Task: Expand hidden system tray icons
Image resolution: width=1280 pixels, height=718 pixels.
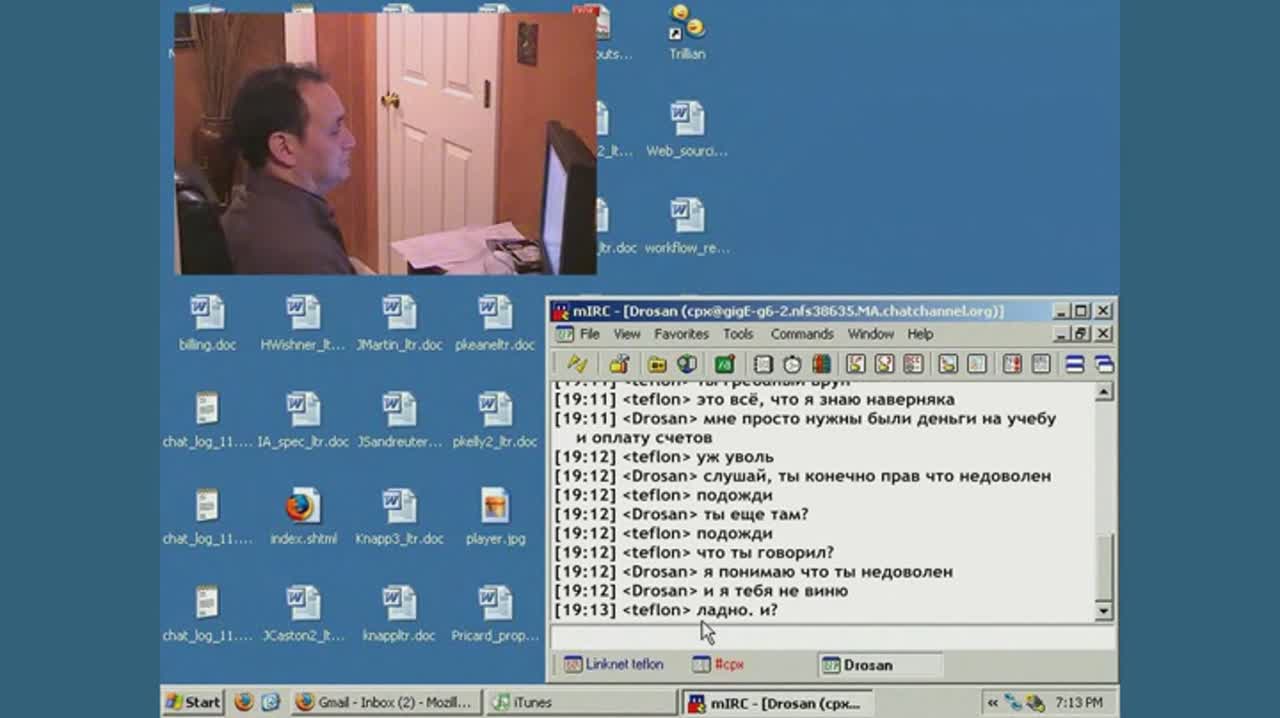Action: [993, 702]
